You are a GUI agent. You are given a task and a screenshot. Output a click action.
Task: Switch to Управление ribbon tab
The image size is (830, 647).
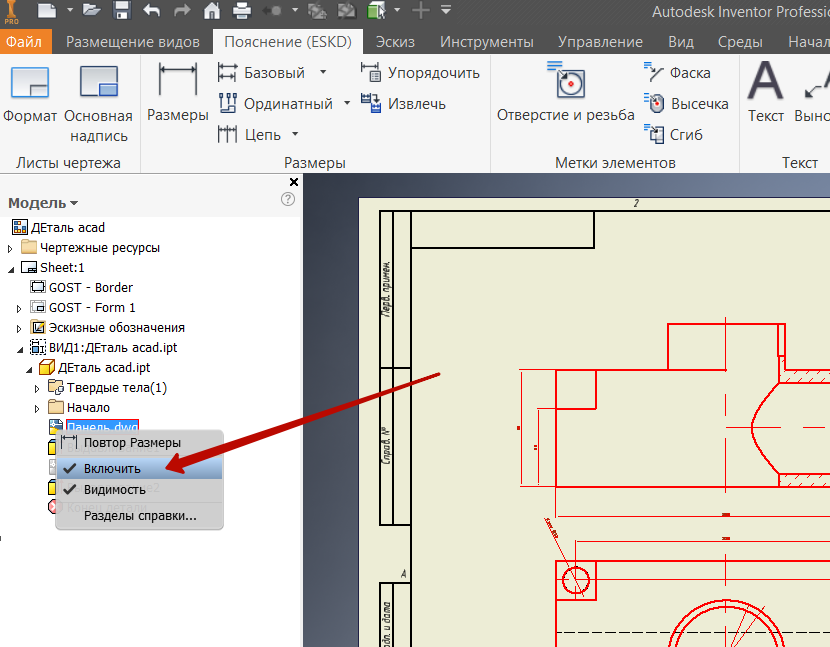pos(600,42)
